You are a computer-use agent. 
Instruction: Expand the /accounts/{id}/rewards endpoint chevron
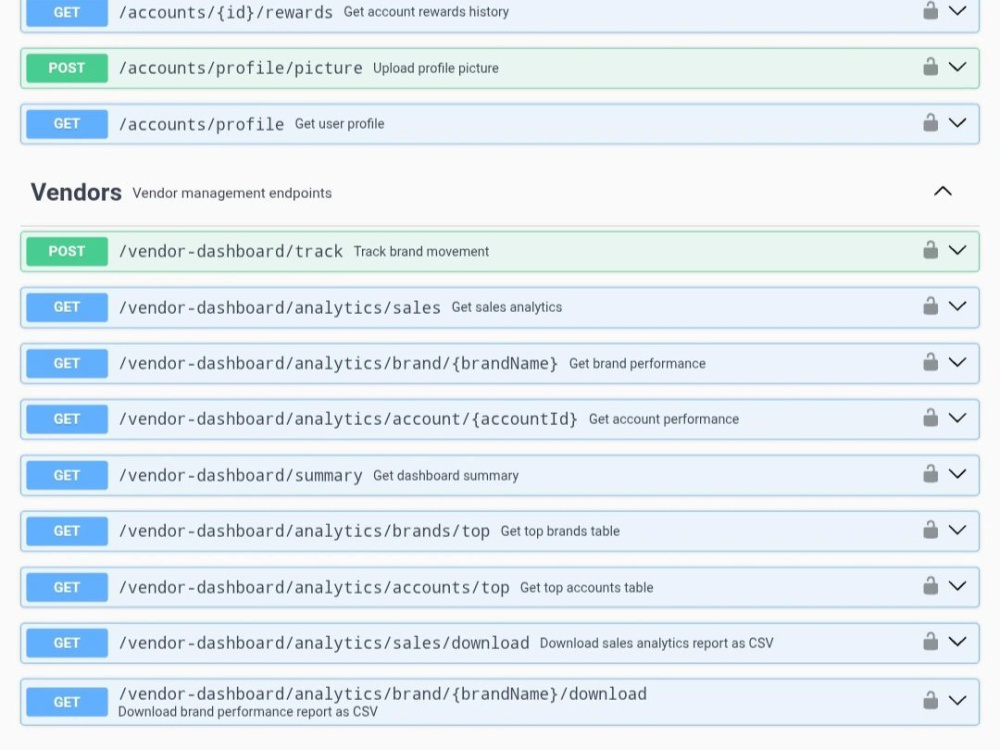958,10
